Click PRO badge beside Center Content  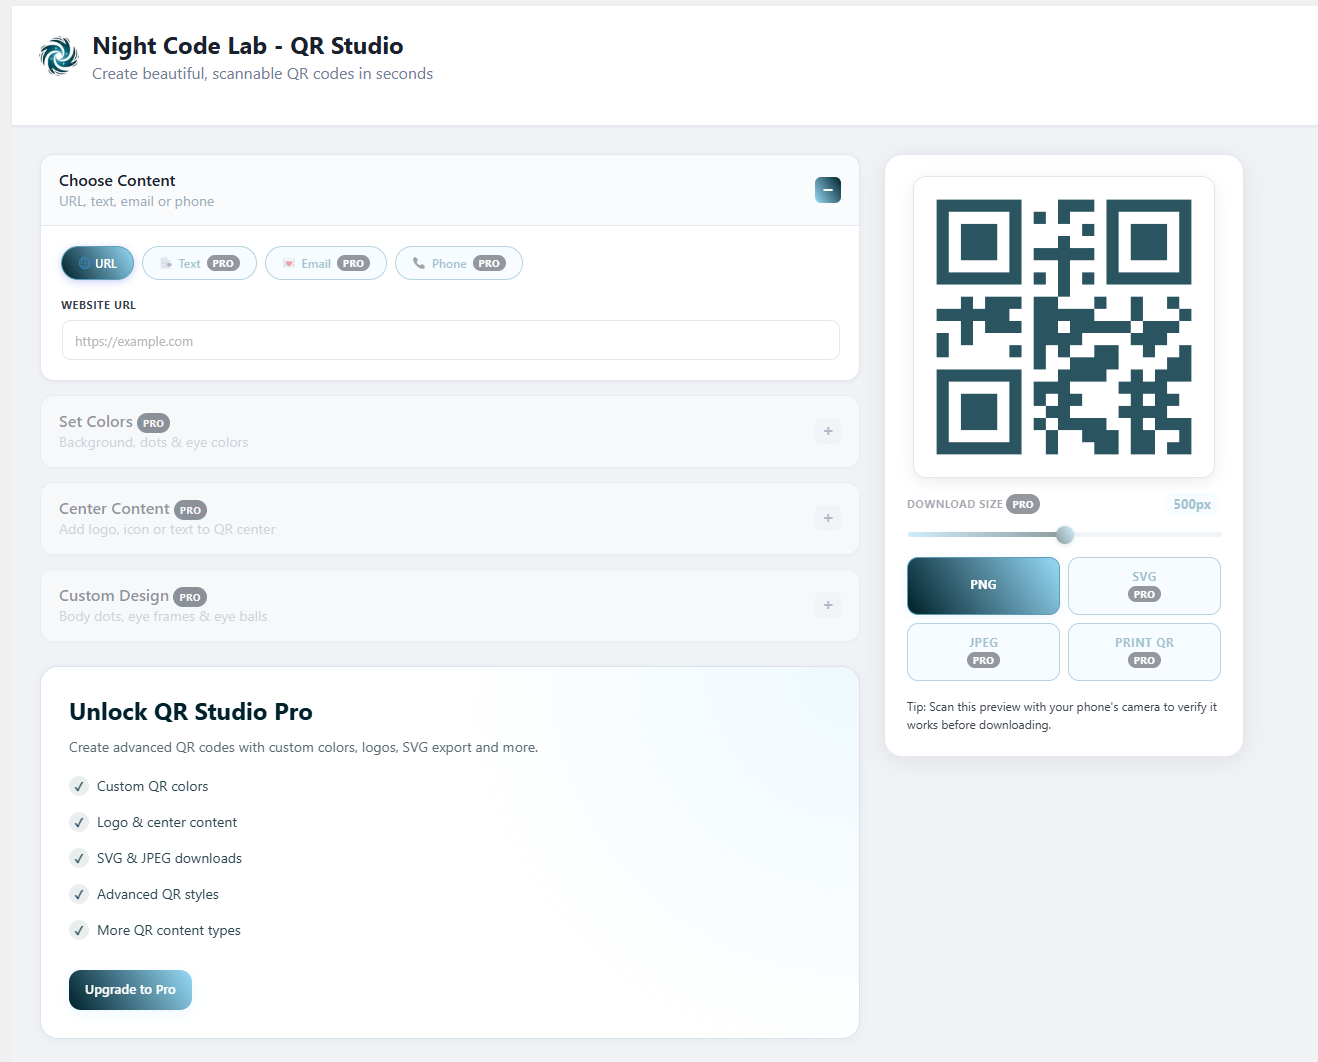190,510
